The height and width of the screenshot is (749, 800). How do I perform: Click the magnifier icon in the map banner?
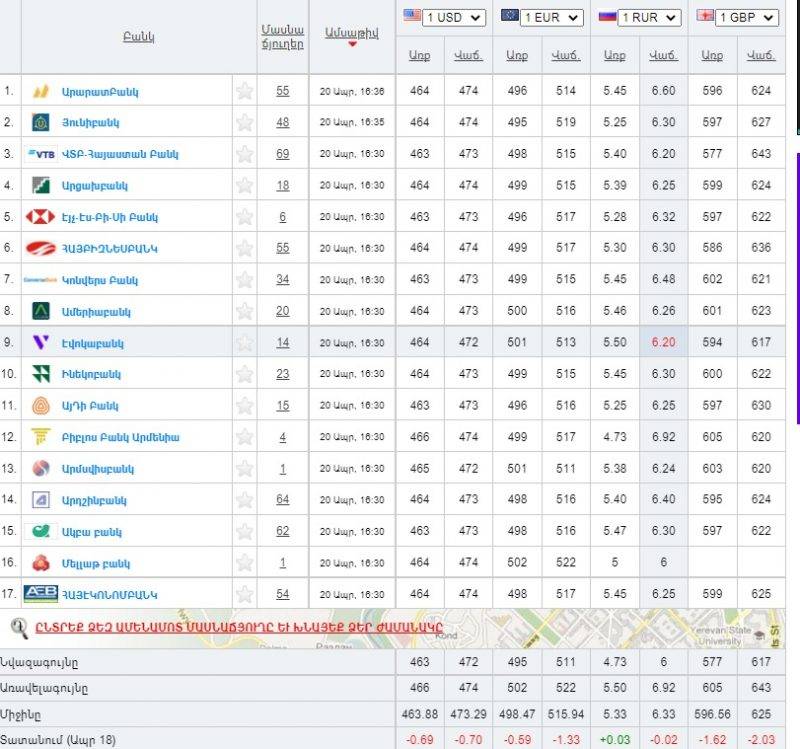(x=18, y=627)
